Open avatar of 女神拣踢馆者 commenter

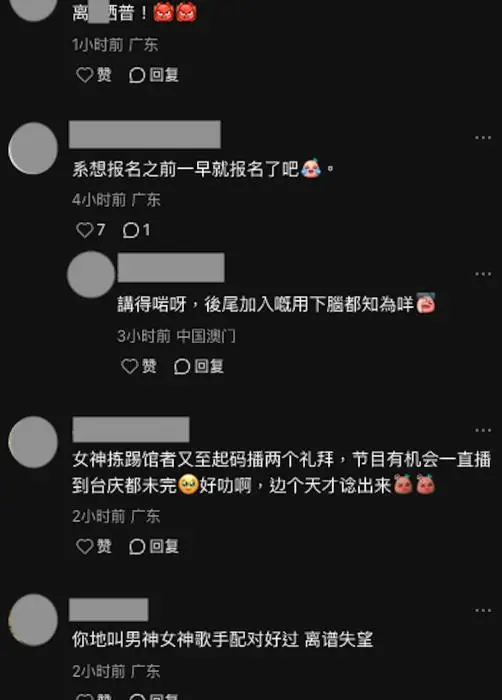click(33, 442)
